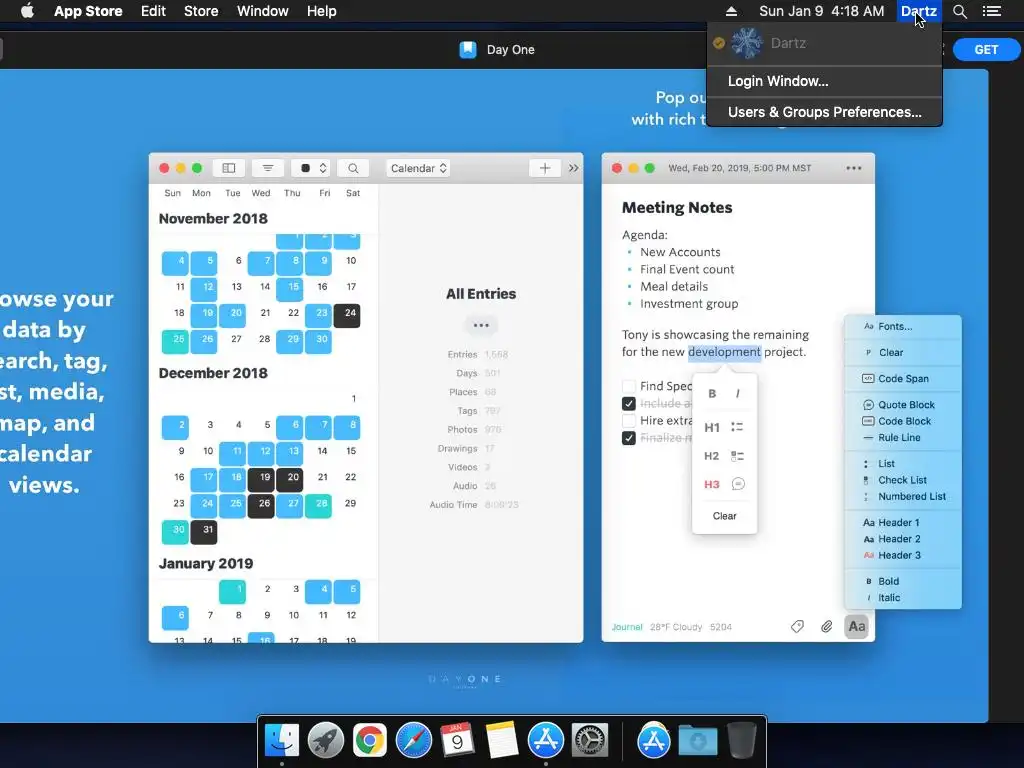Click the black color square in calendar toolbar
The height and width of the screenshot is (768, 1024).
point(305,168)
